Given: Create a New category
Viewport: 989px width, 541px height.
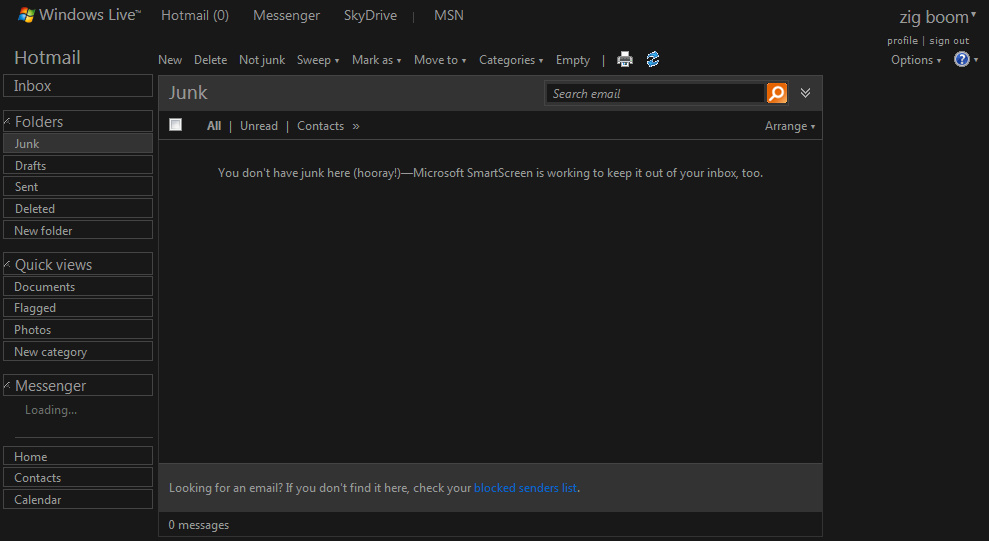Looking at the screenshot, I should click(78, 351).
